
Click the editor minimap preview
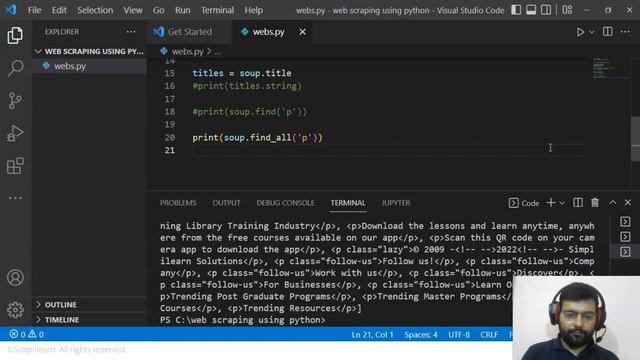pos(610,69)
